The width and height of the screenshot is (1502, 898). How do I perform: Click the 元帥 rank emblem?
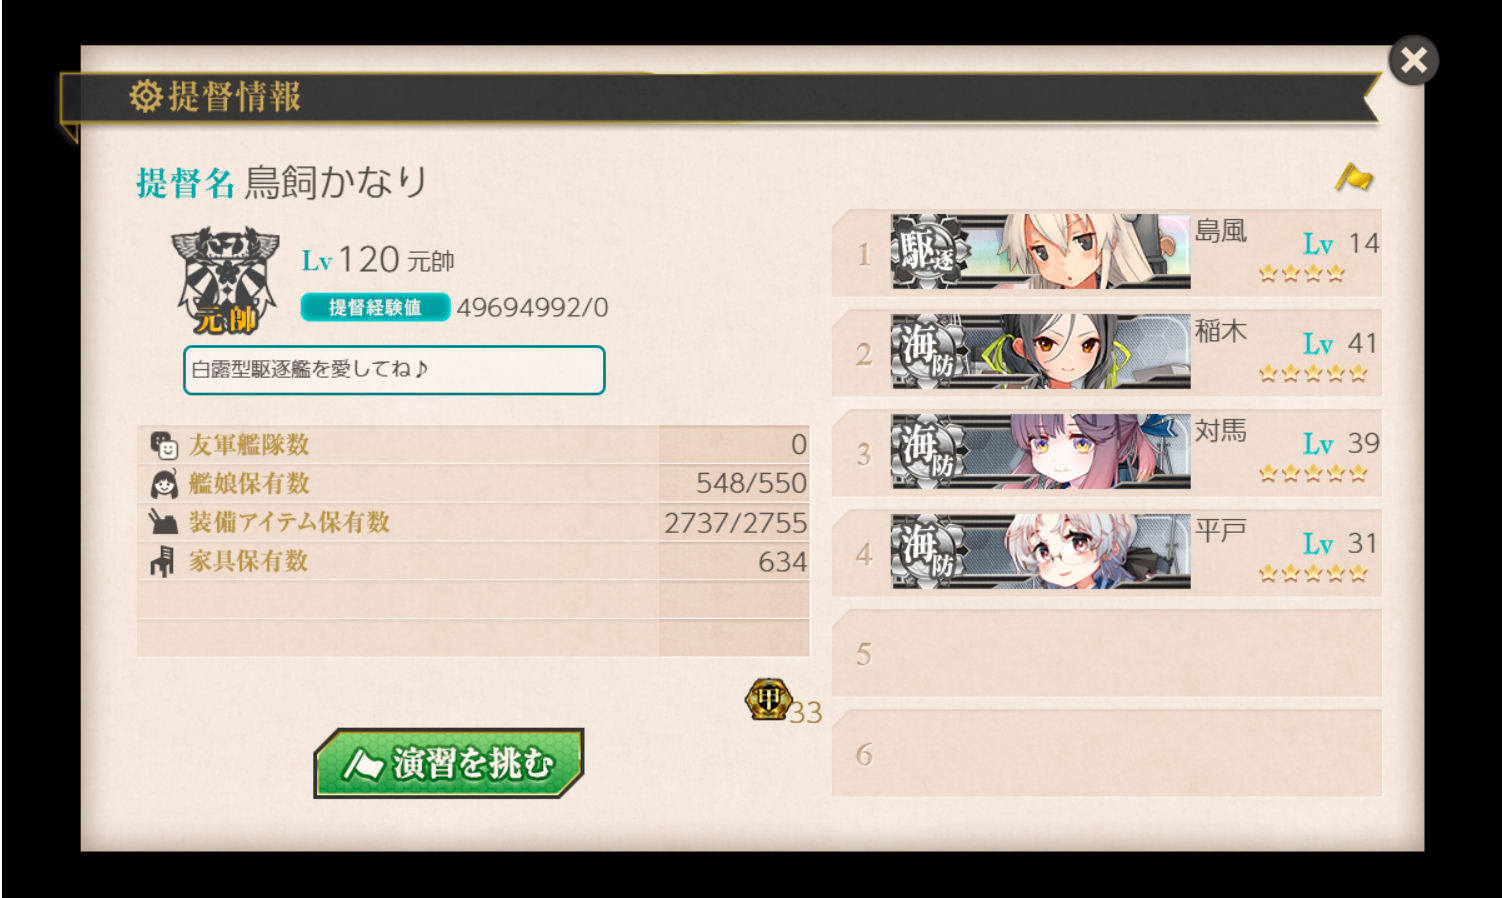click(x=225, y=281)
